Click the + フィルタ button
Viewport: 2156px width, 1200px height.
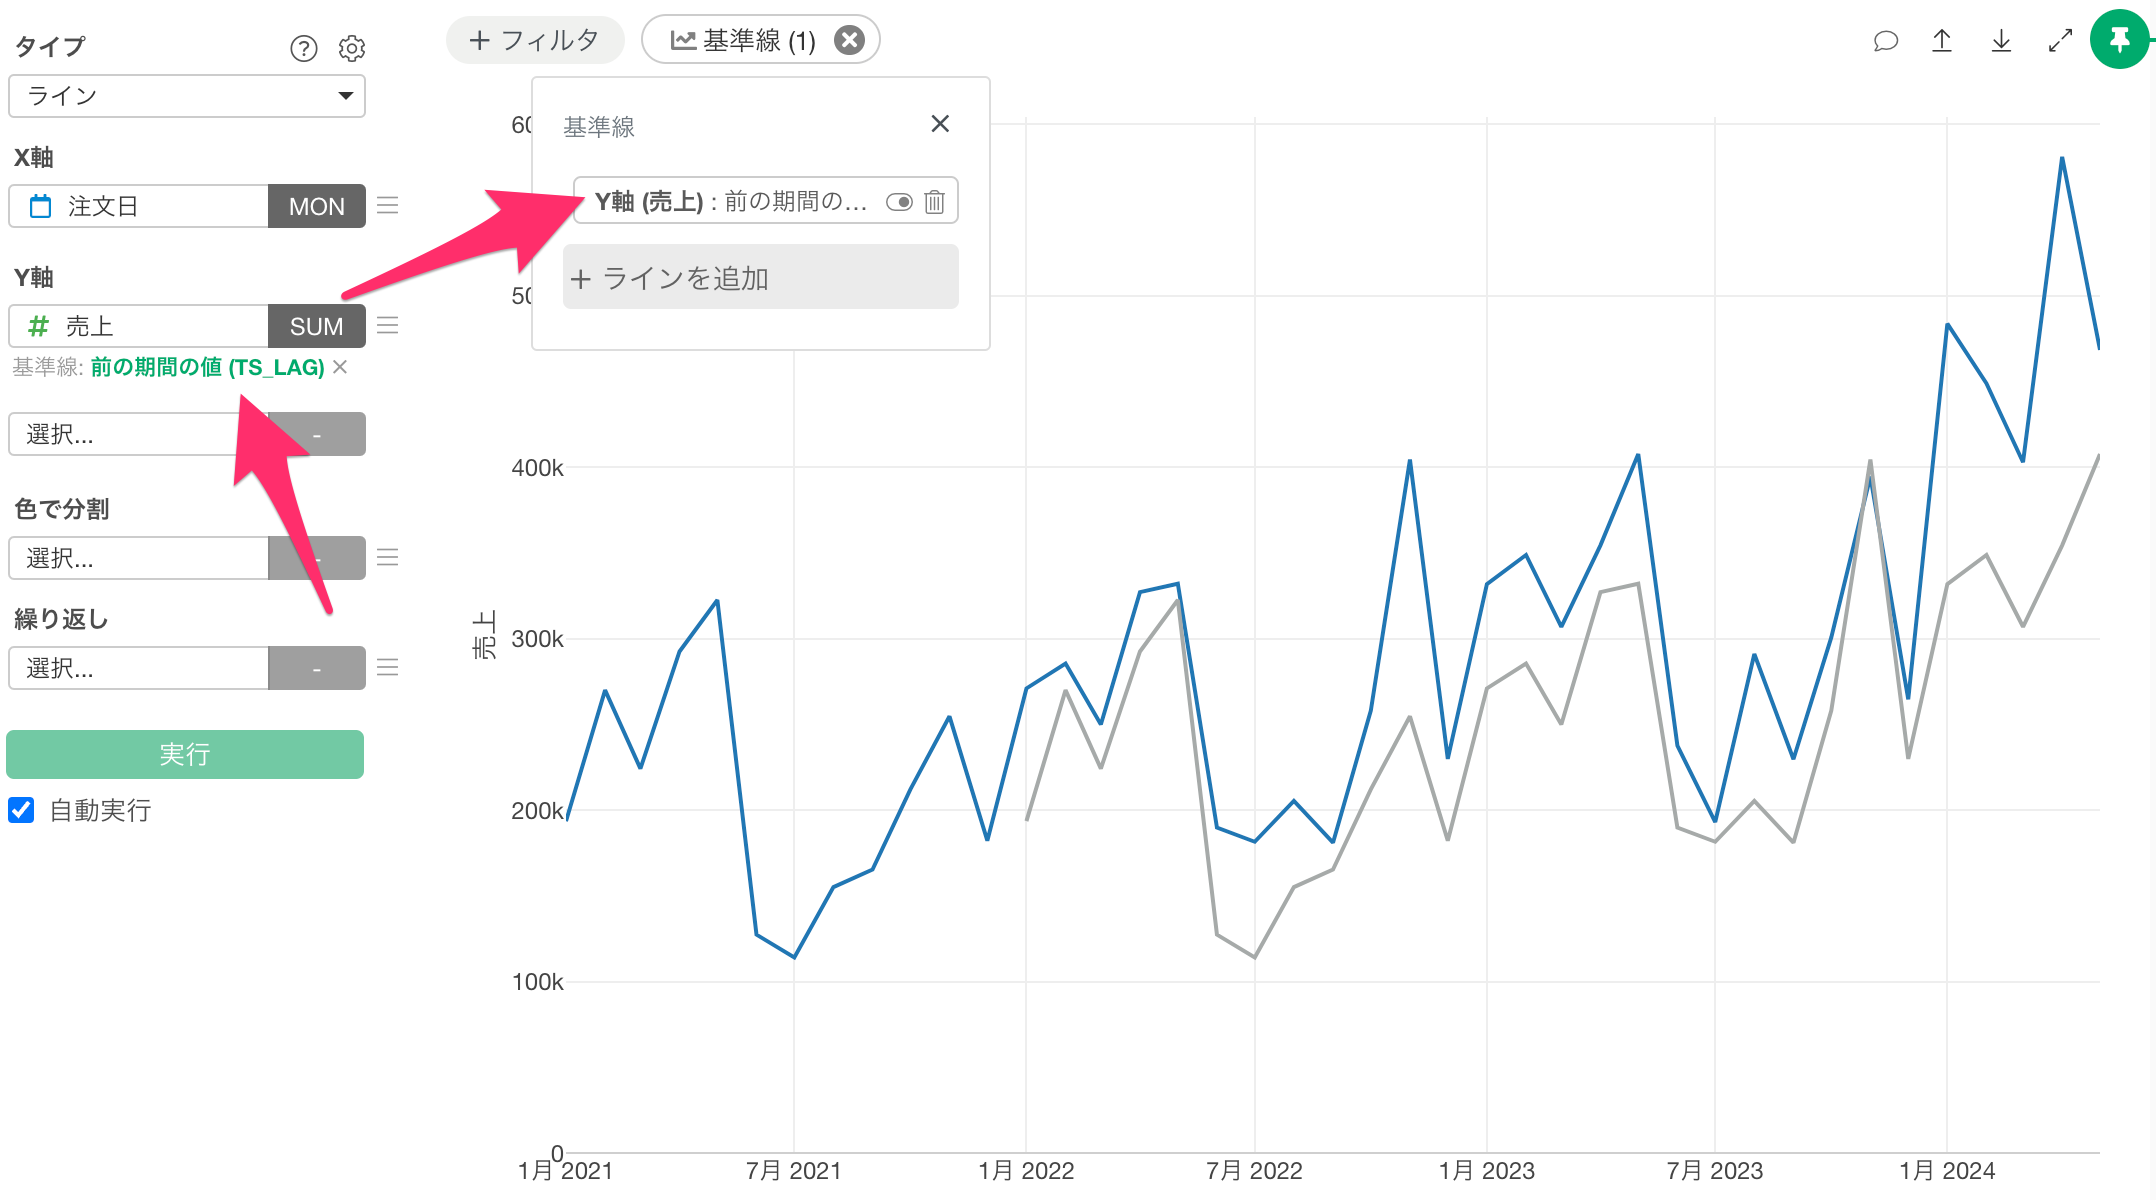click(x=535, y=40)
